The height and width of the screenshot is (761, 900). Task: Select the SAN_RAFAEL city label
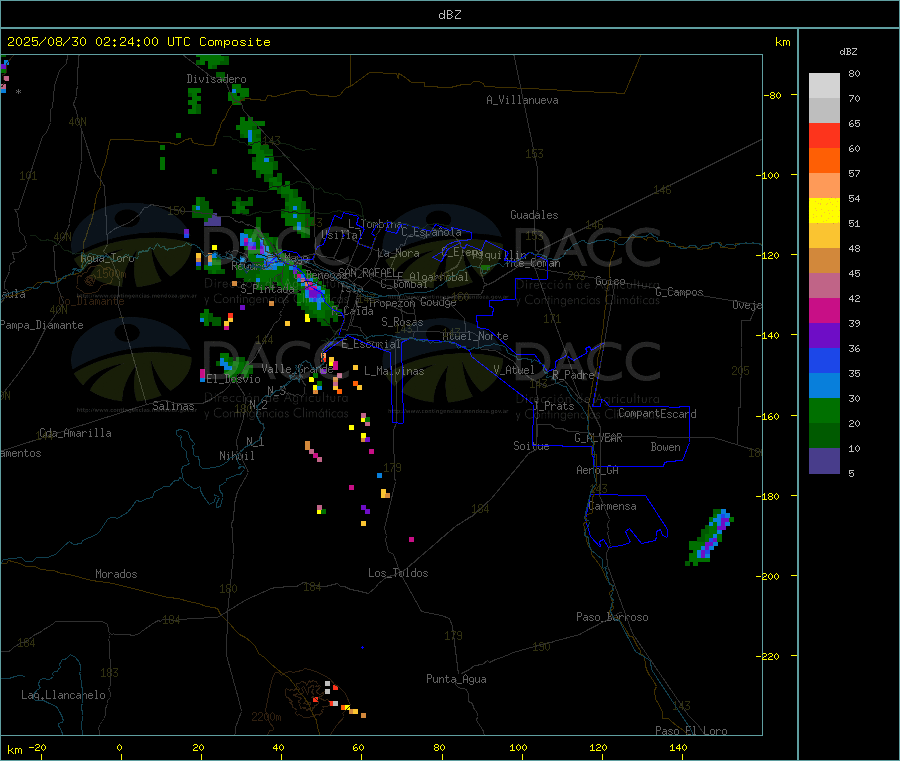(367, 272)
